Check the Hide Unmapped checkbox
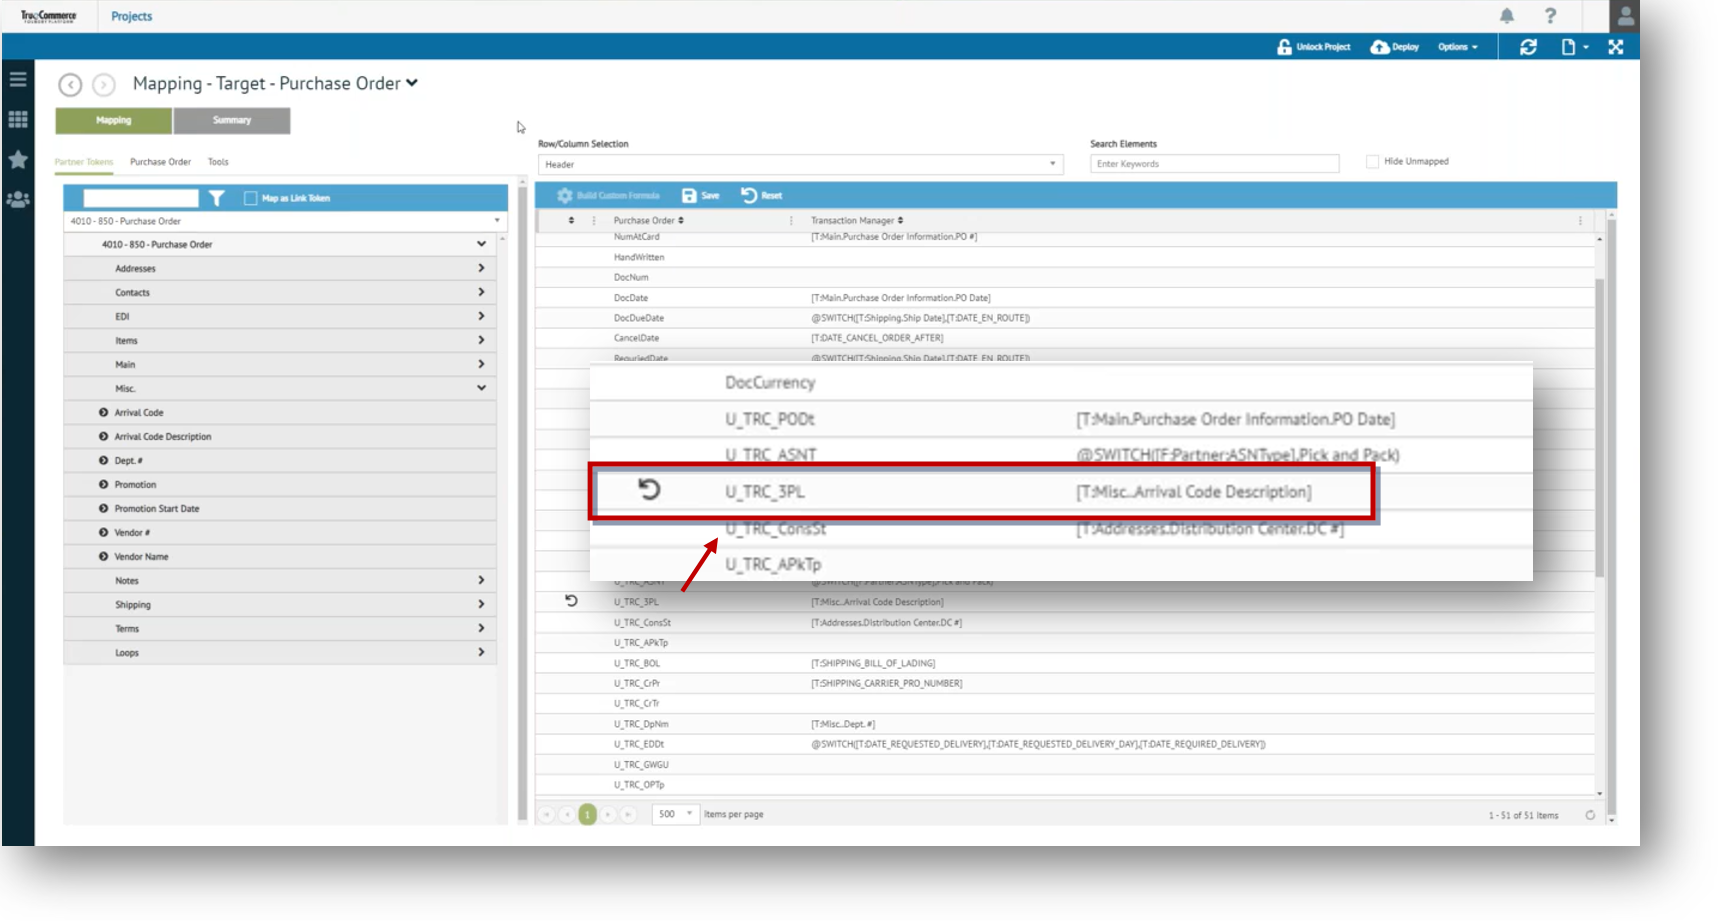1728x921 pixels. (x=1372, y=162)
